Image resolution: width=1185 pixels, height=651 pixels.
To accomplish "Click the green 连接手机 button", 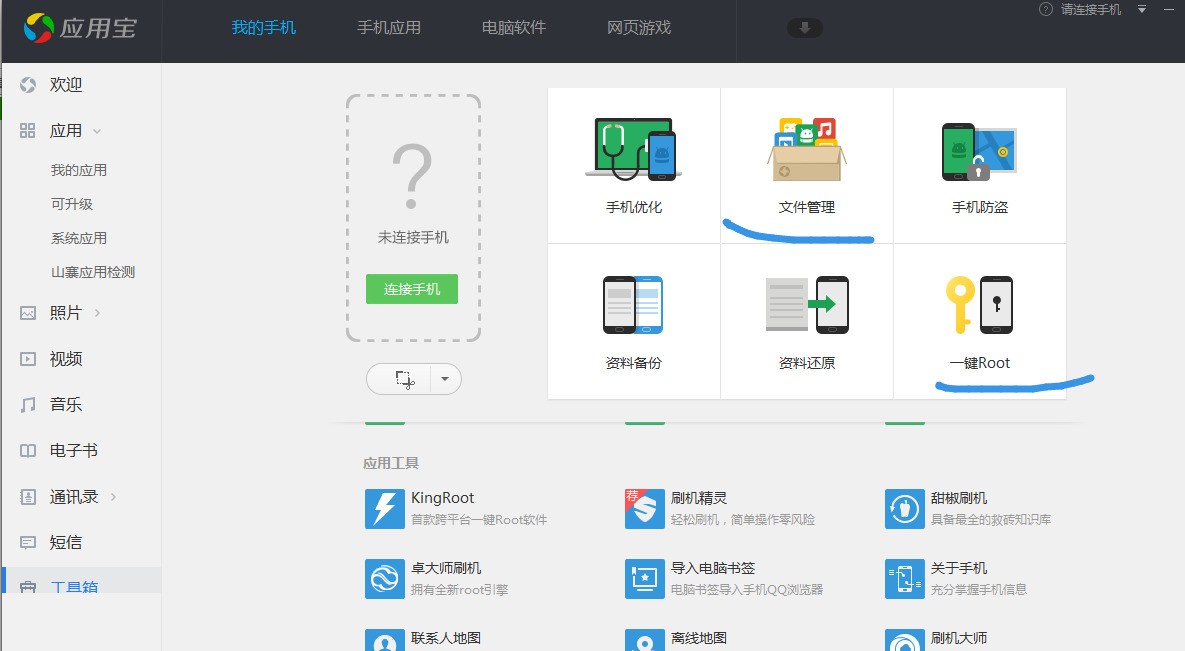I will (x=412, y=289).
